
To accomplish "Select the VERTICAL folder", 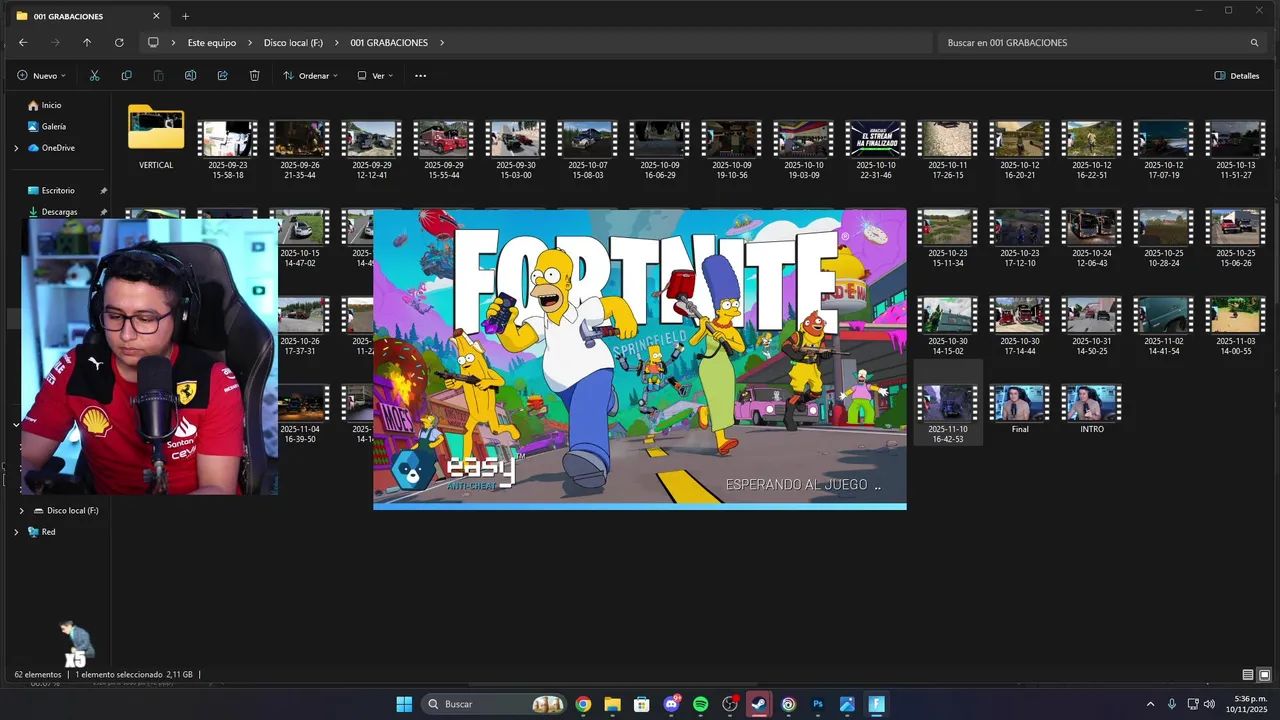I will pos(156,138).
